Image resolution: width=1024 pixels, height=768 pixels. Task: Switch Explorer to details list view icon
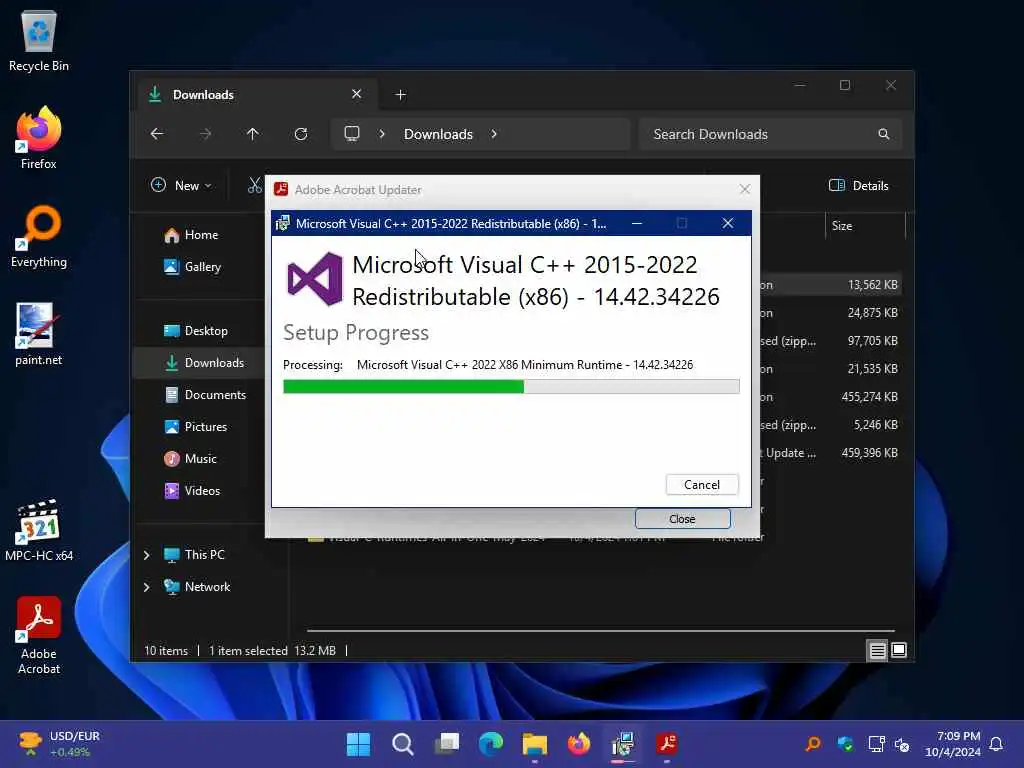tap(877, 650)
